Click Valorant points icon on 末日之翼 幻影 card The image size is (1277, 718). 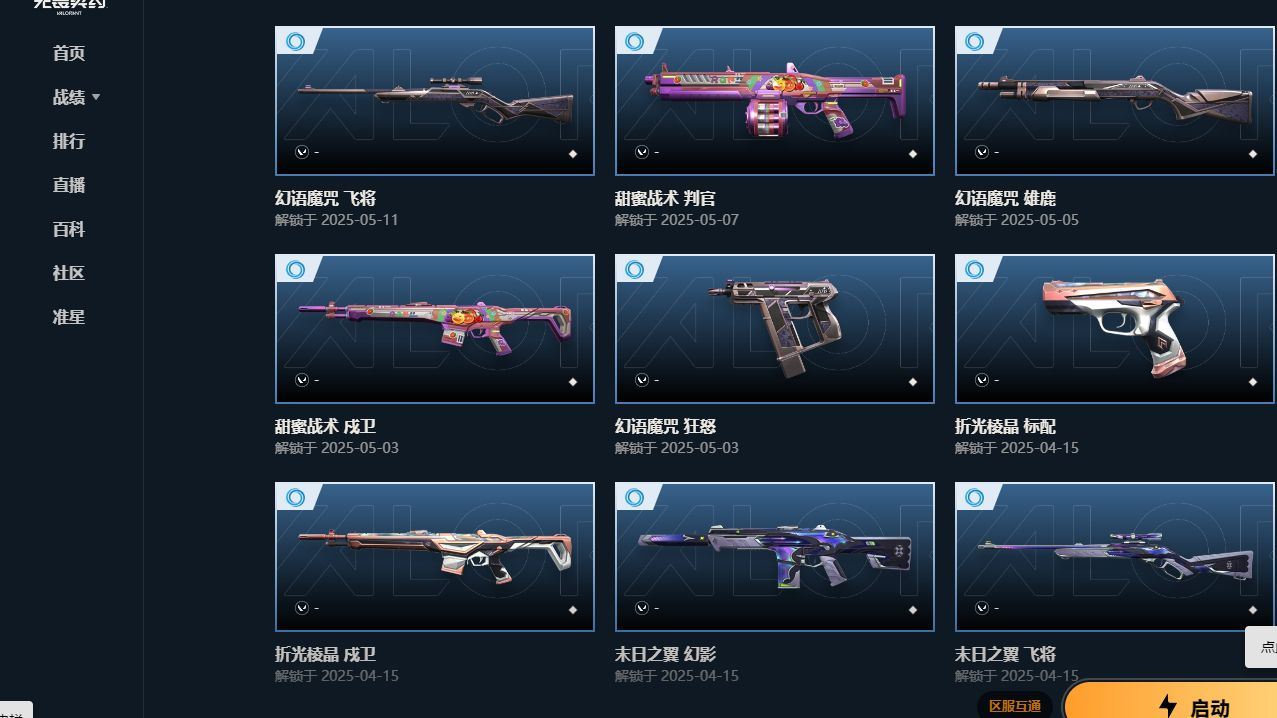click(x=642, y=608)
